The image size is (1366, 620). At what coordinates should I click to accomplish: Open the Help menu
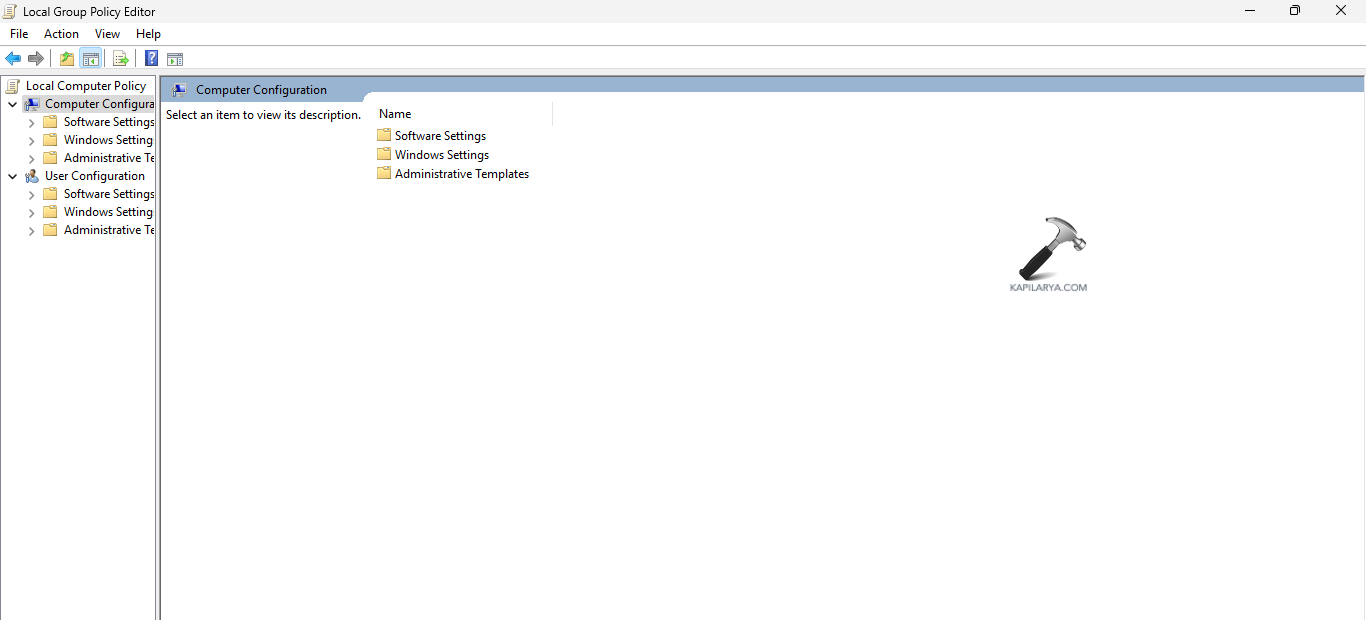(x=148, y=34)
